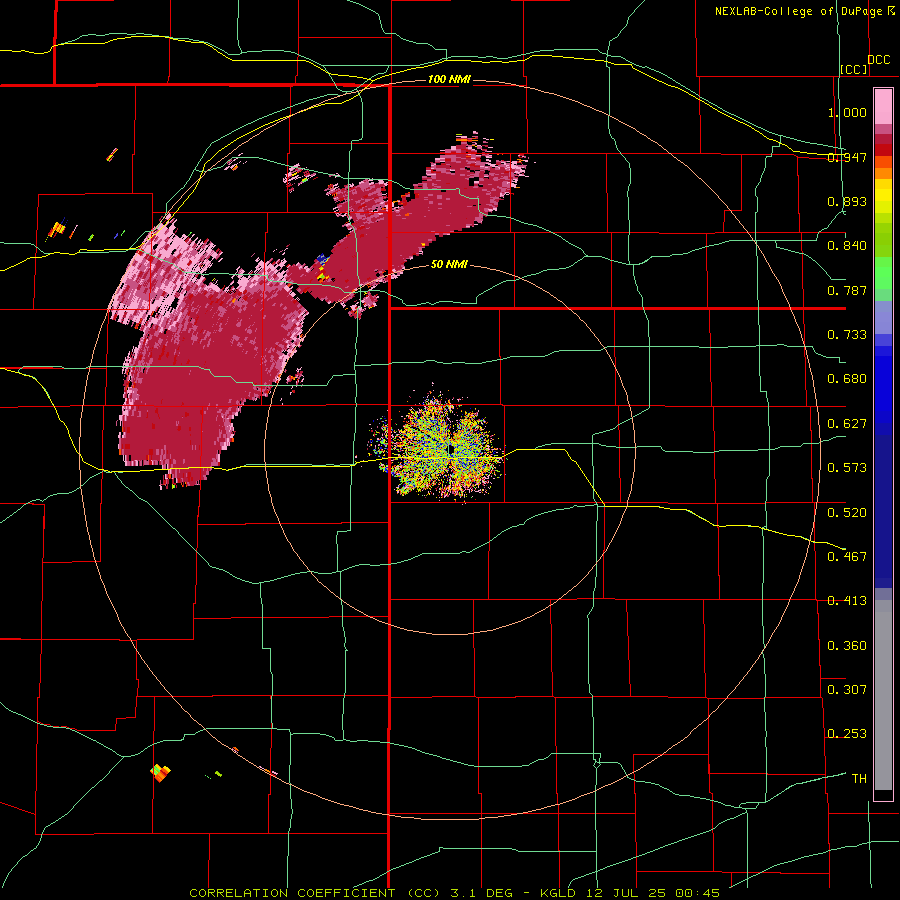The height and width of the screenshot is (900, 900).
Task: Click the TH label at scale bottom
Action: 859,779
